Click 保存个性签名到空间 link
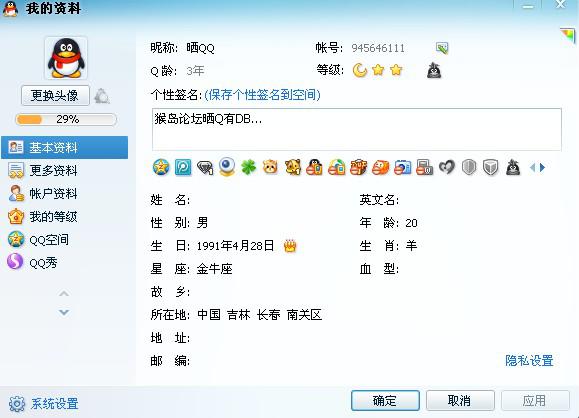579x418 pixels. [262, 95]
